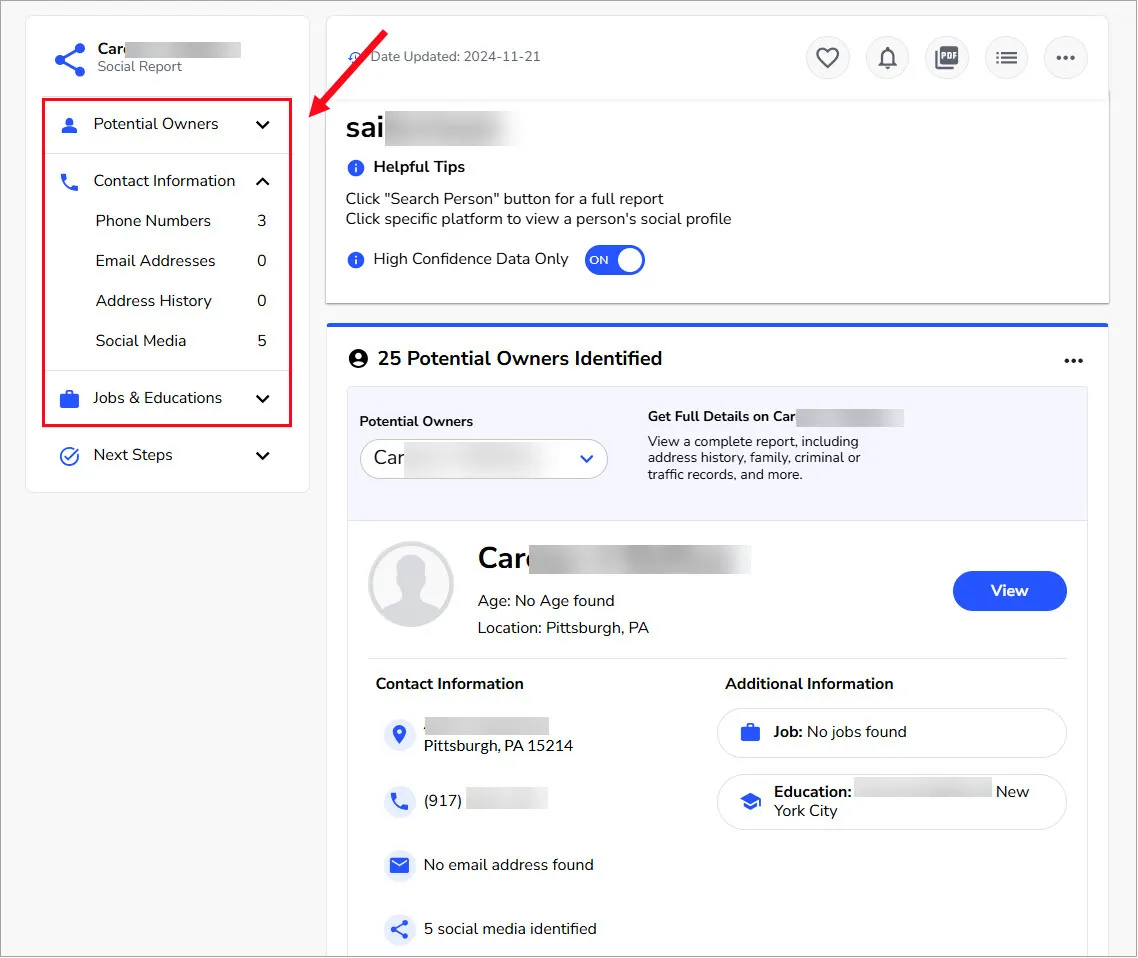Expand Jobs & Educations sidebar section

click(x=262, y=399)
